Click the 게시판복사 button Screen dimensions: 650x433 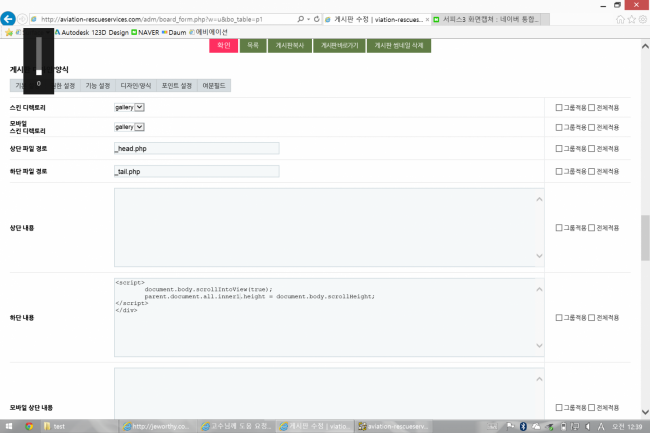(x=290, y=46)
